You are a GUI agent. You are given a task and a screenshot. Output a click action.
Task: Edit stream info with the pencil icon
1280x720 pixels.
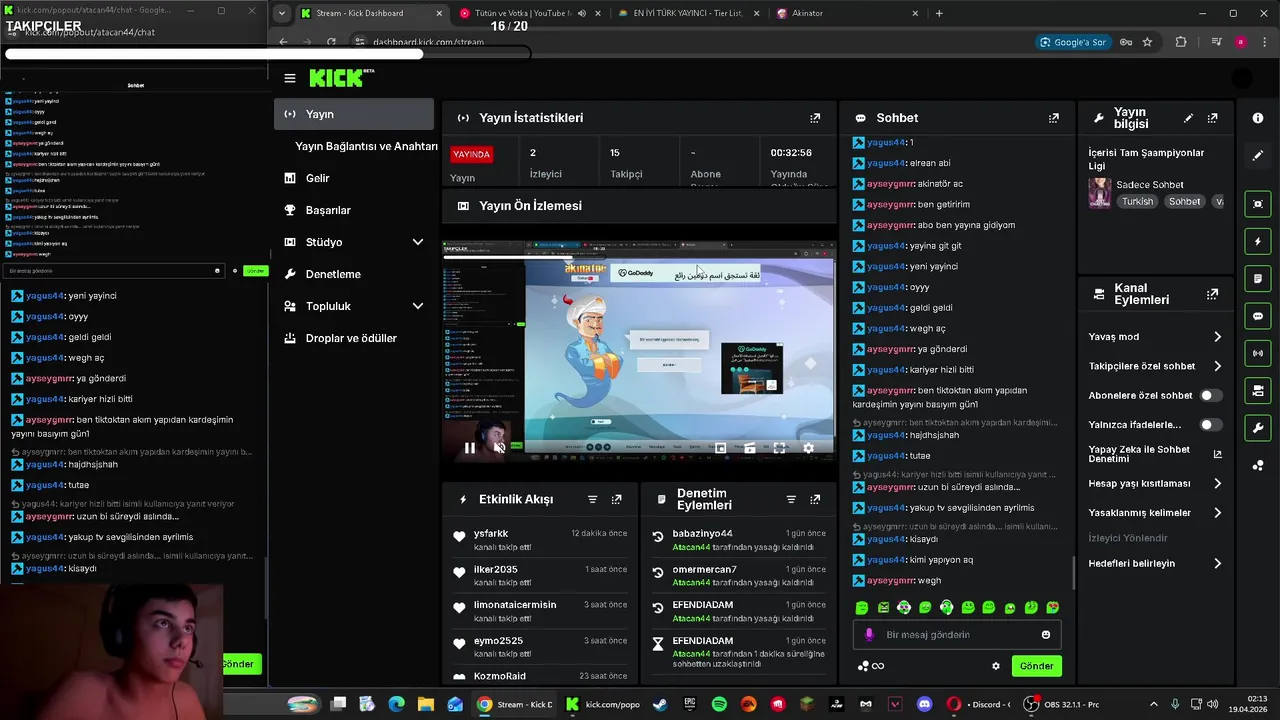point(1188,118)
